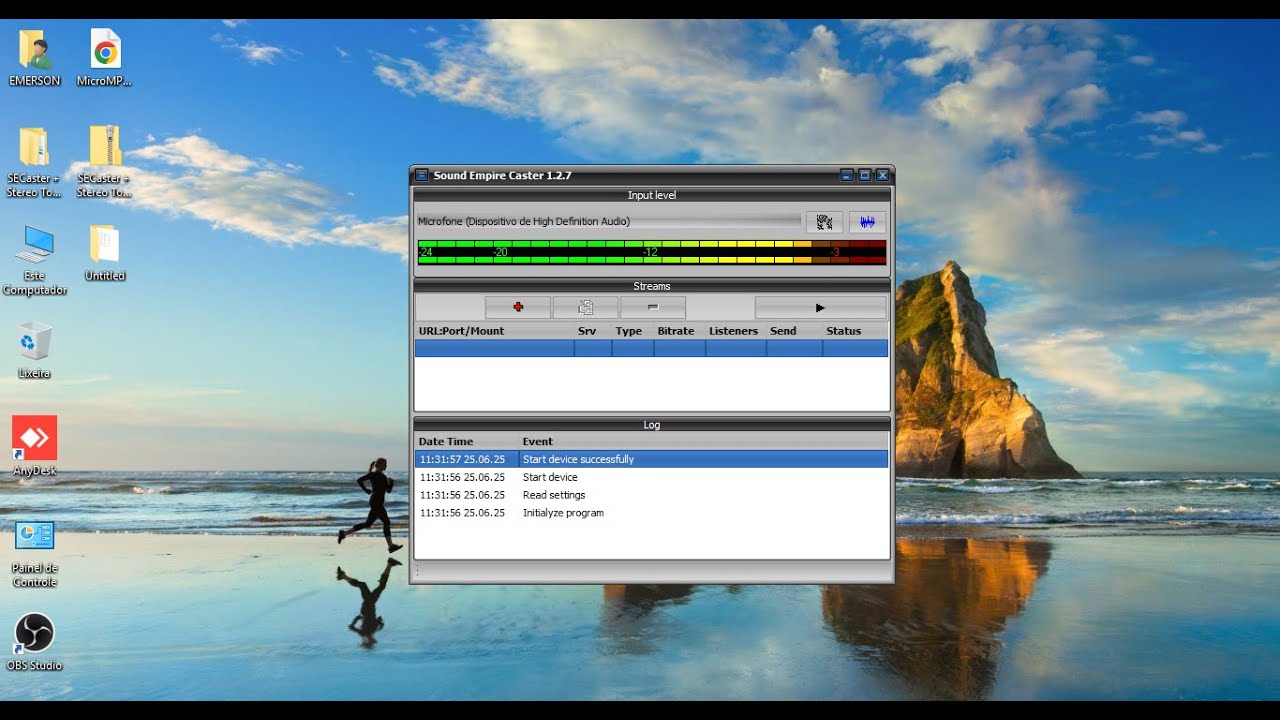Viewport: 1280px width, 720px height.
Task: Click the blue waveform DSP icon
Action: tap(867, 222)
